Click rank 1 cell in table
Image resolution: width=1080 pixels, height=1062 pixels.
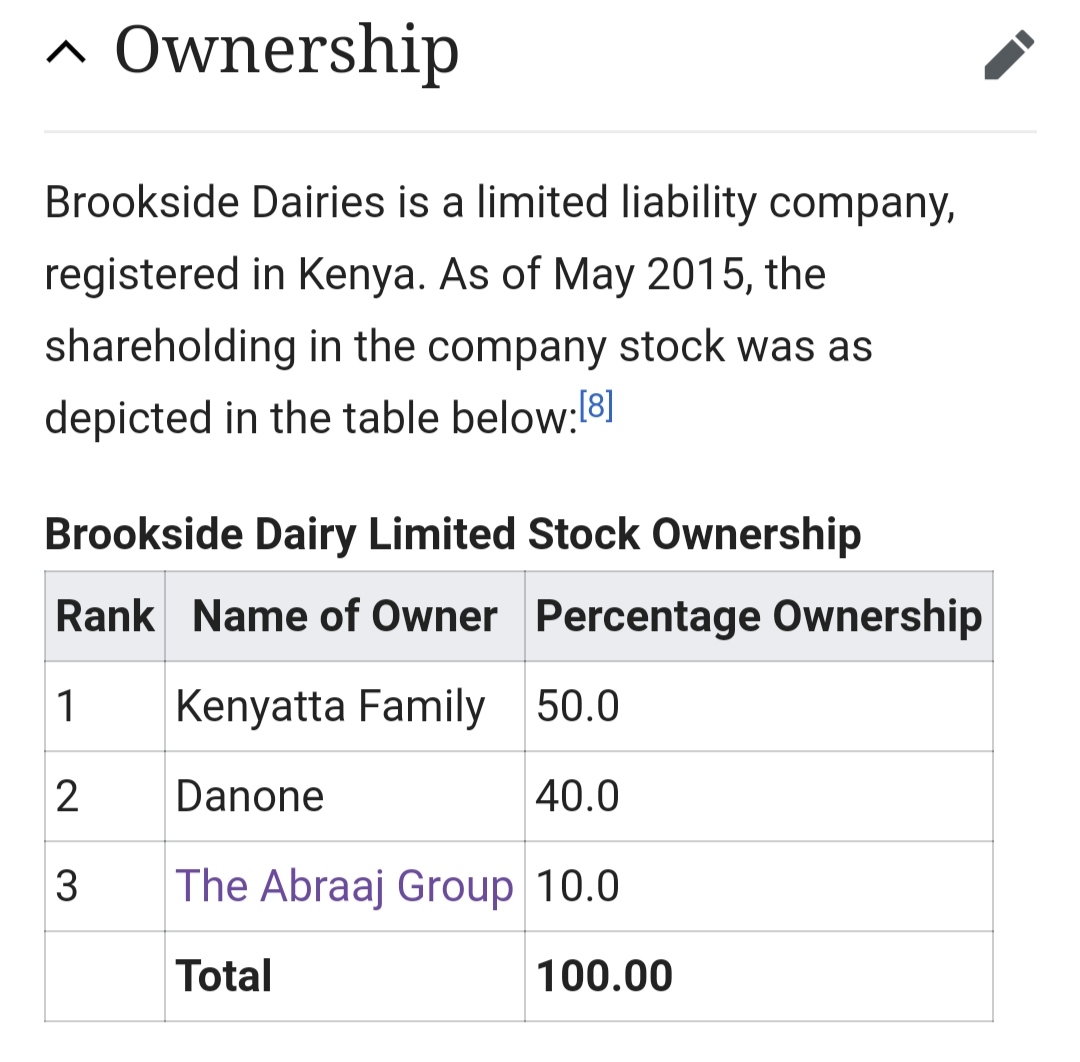pos(67,707)
